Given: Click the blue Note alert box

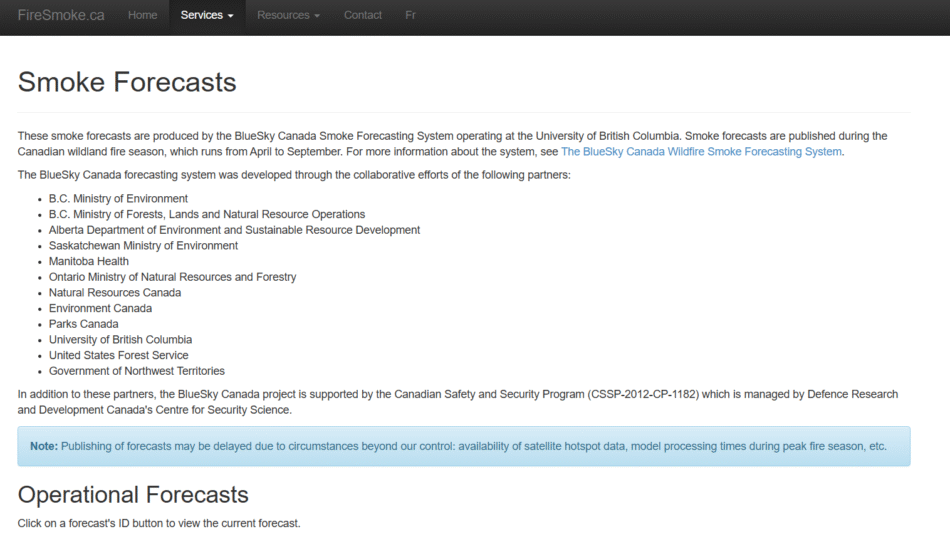Looking at the screenshot, I should (463, 446).
